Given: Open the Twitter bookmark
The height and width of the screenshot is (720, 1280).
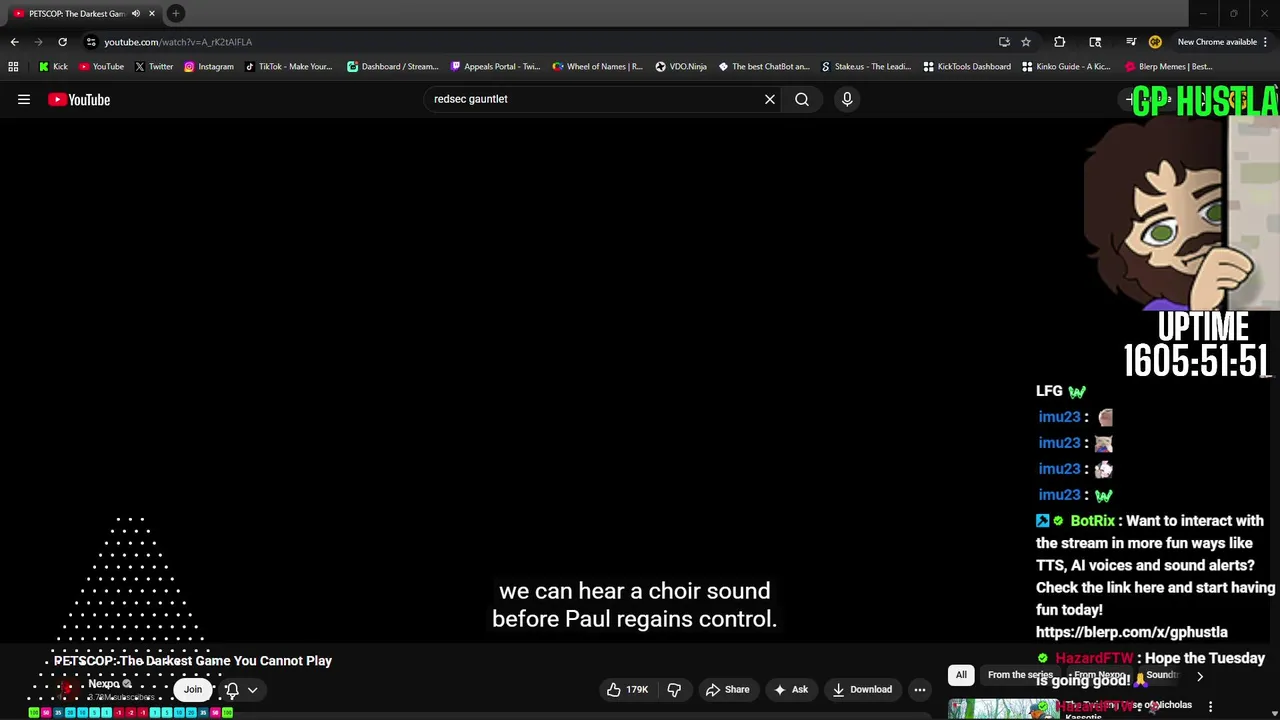Looking at the screenshot, I should click(153, 67).
